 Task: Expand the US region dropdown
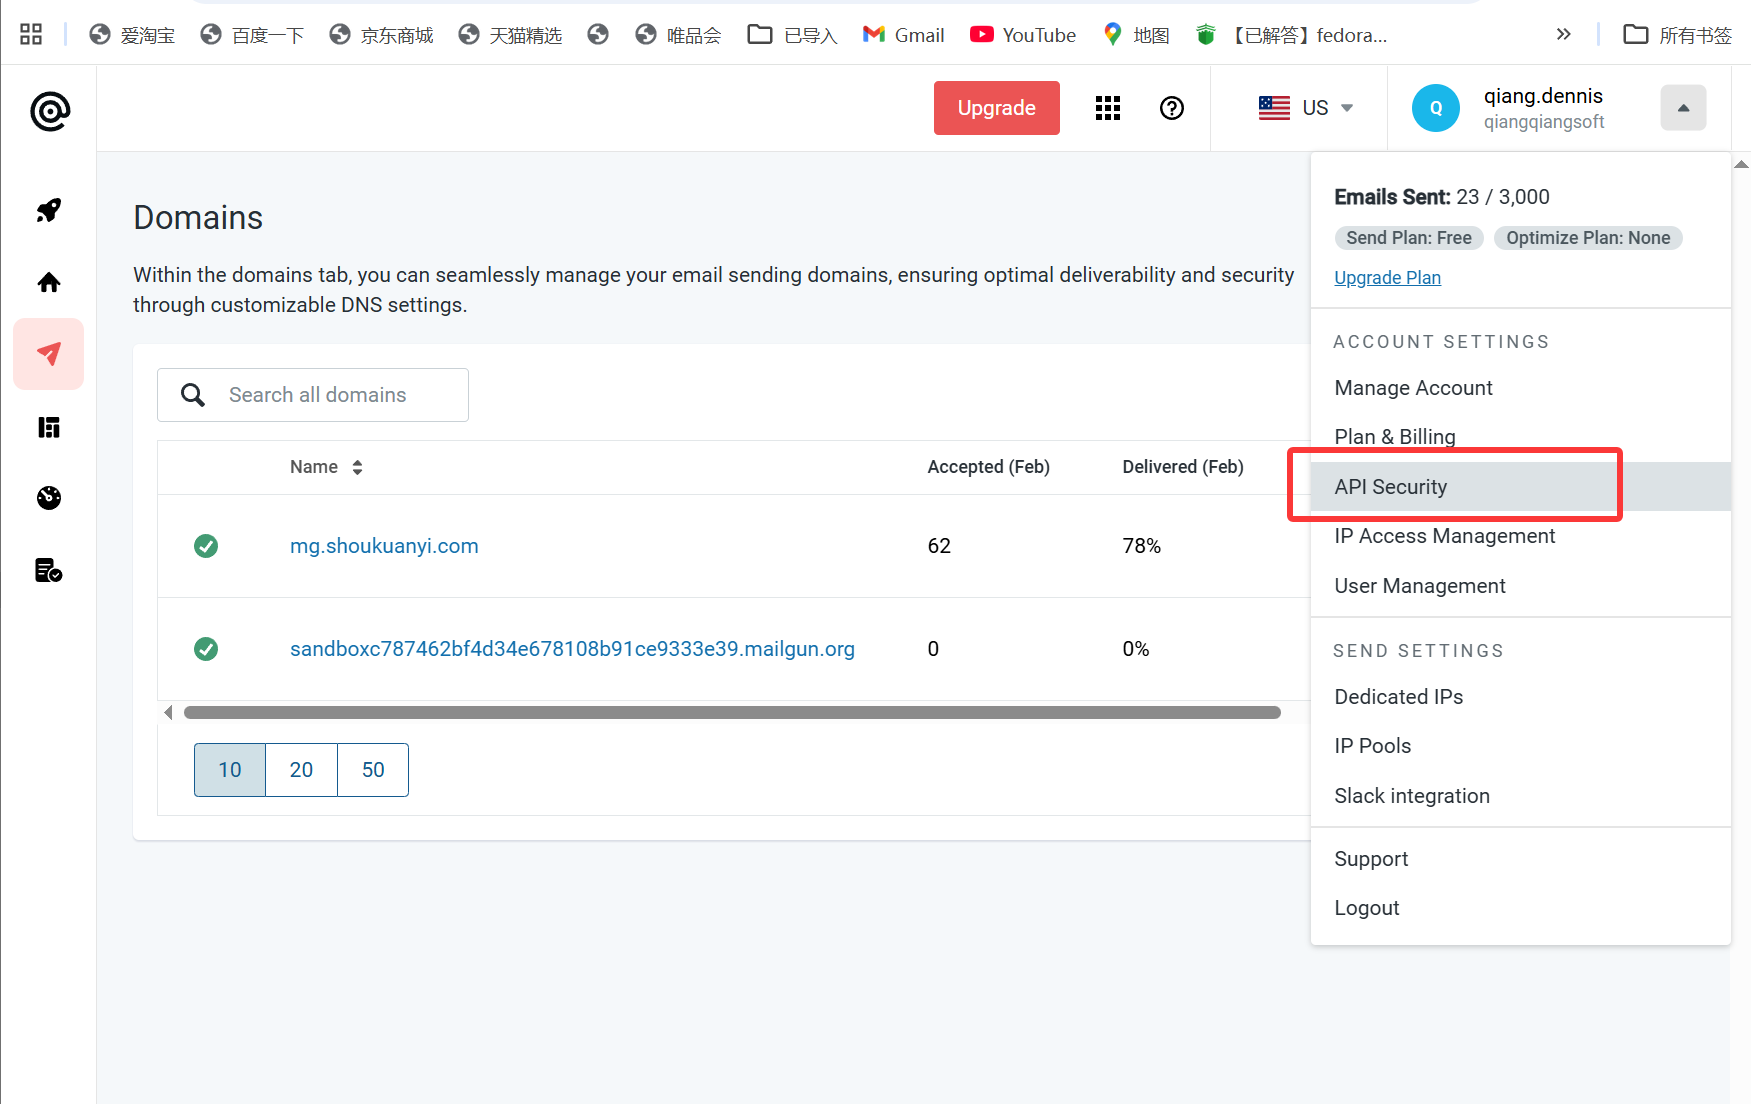pos(1305,108)
